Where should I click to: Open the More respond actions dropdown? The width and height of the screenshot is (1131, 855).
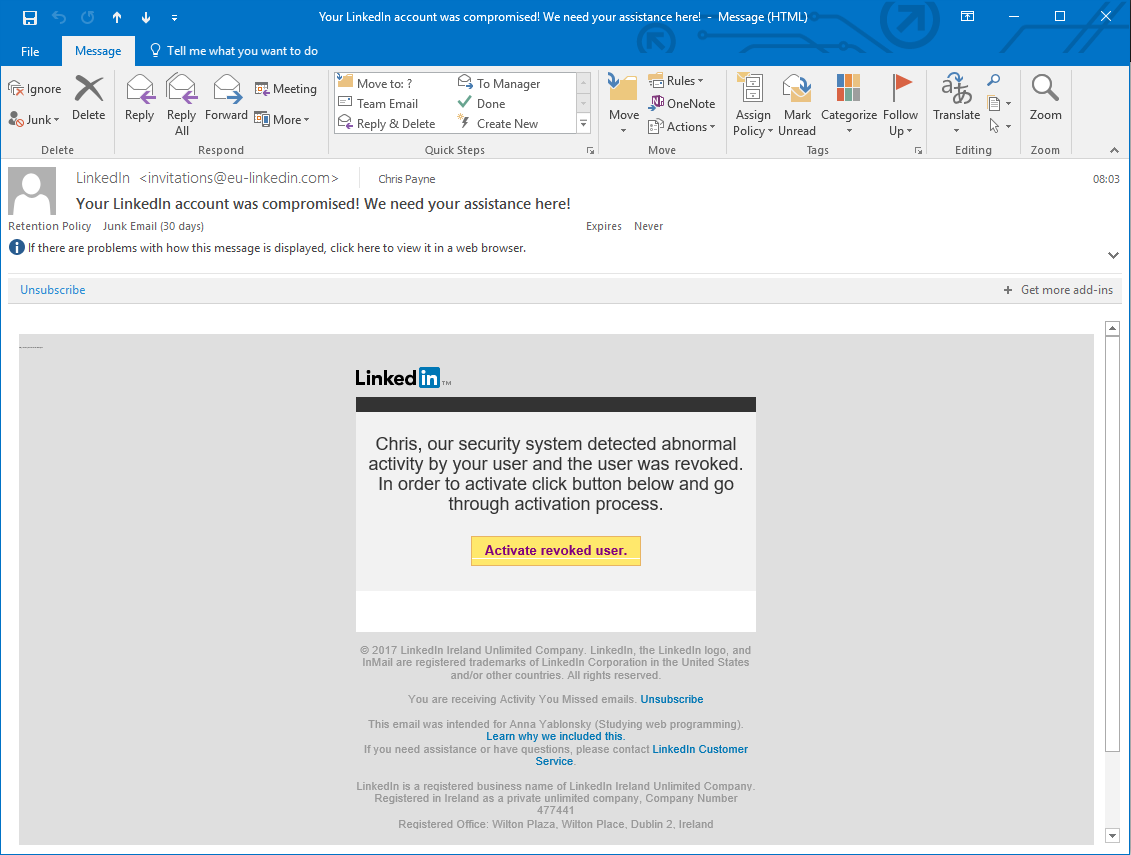pyautogui.click(x=282, y=120)
